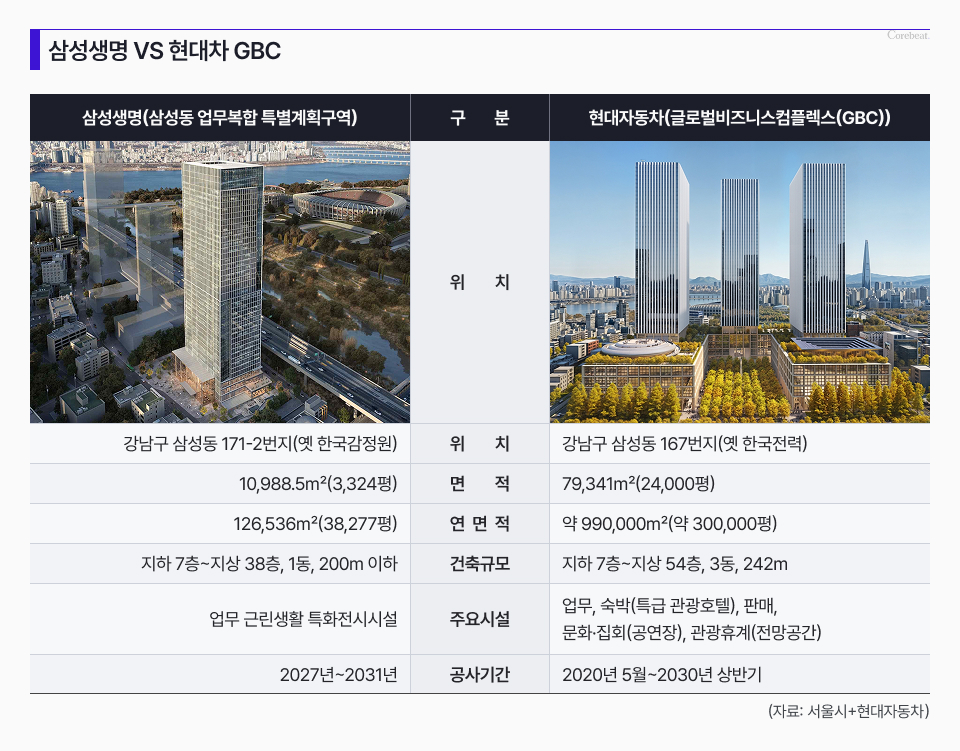Click the '건축규모' row label
Image resolution: width=960 pixels, height=751 pixels.
(x=480, y=564)
